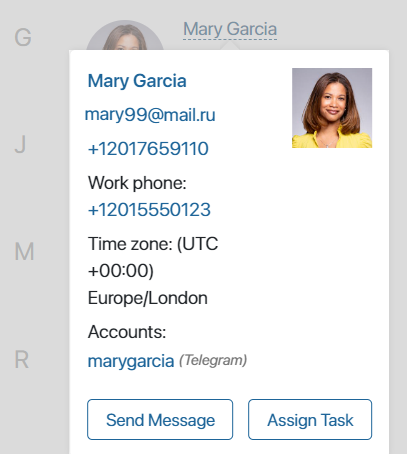This screenshot has height=454, width=407.
Task: Click the popup pointer arrow under the Mary Garcia link
Action: click(230, 45)
